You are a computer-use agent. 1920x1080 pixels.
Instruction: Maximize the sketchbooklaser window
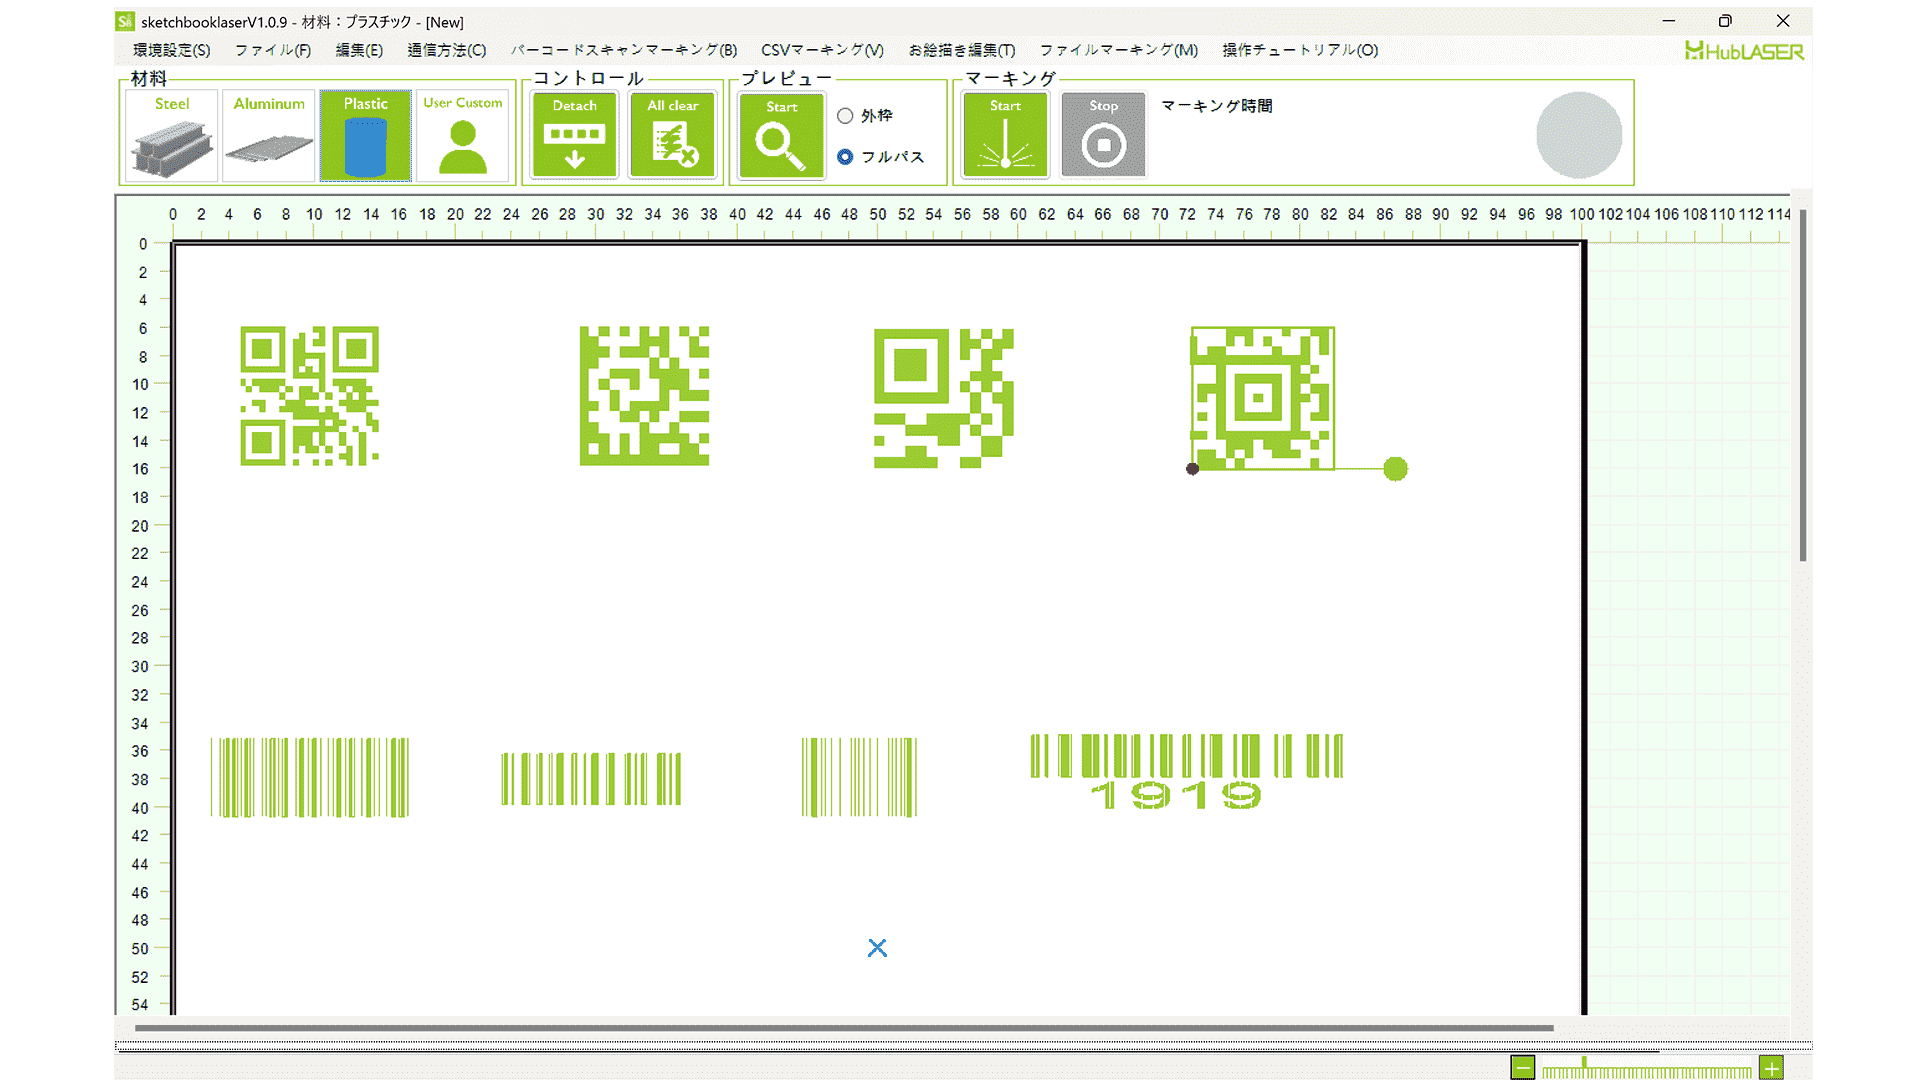point(1725,21)
